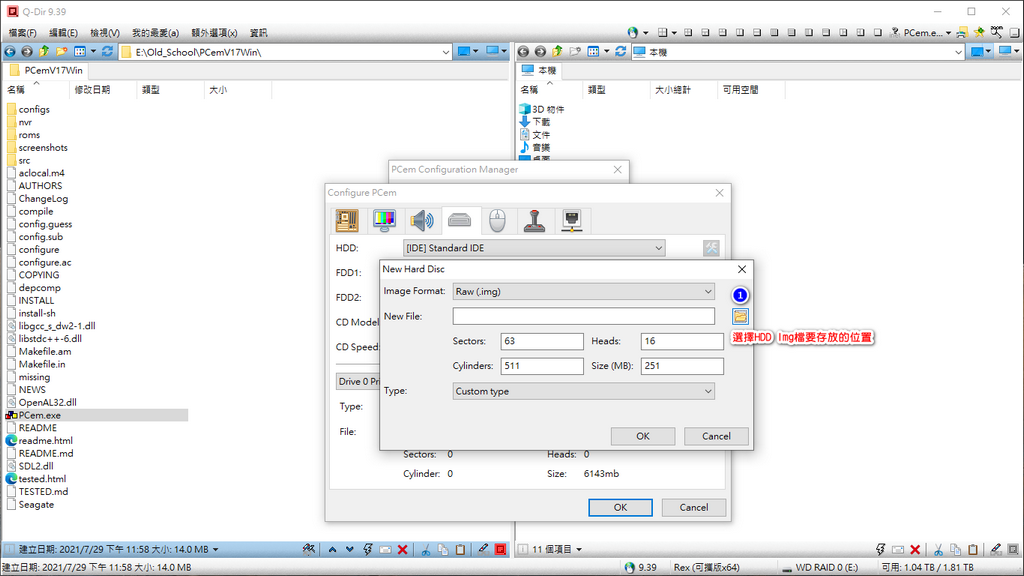Click the copy icon in left status bar
The height and width of the screenshot is (576, 1024).
tap(443, 550)
